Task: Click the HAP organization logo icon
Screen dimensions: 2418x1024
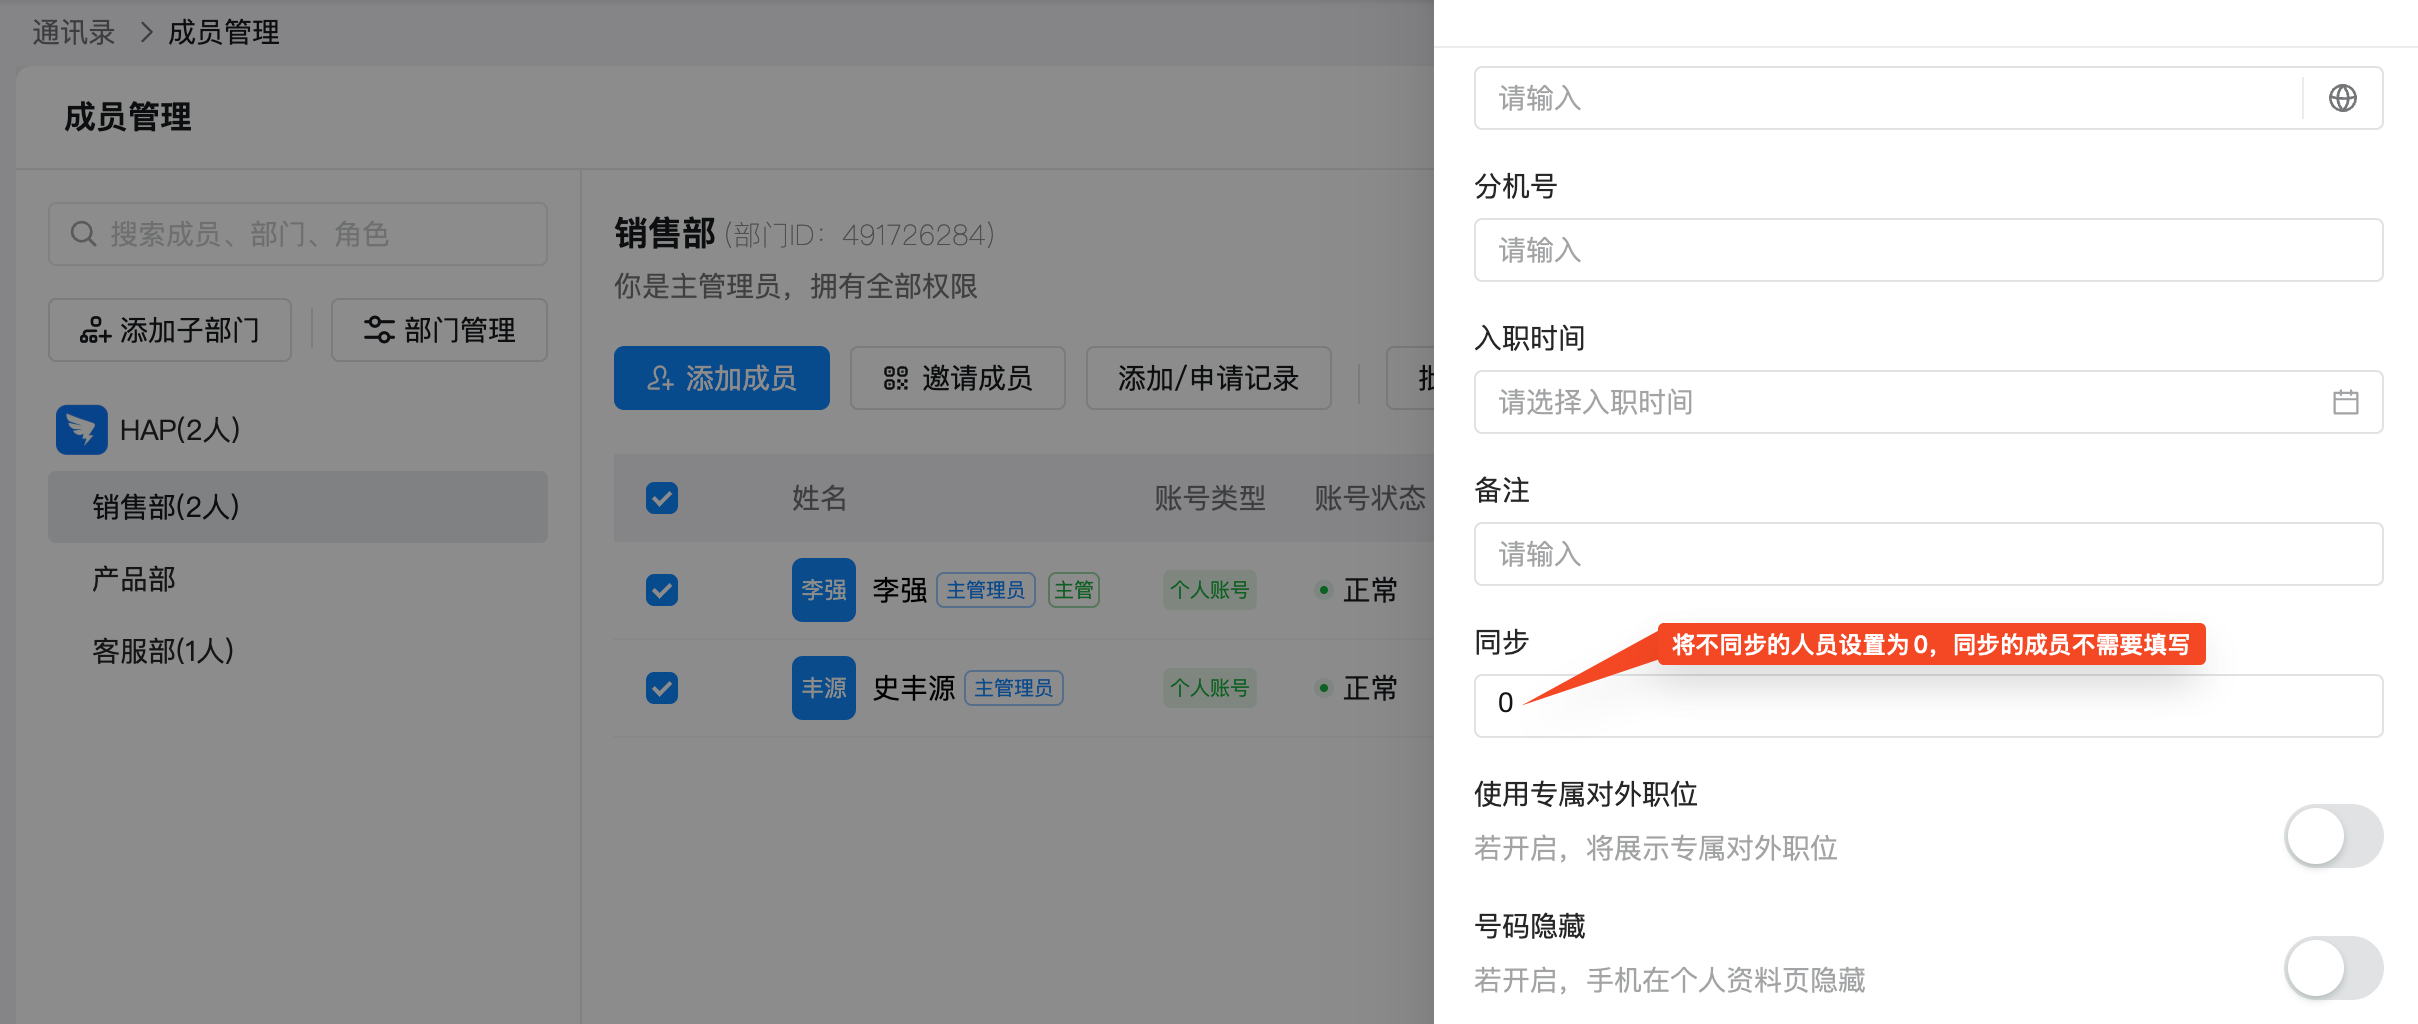Action: (x=82, y=430)
